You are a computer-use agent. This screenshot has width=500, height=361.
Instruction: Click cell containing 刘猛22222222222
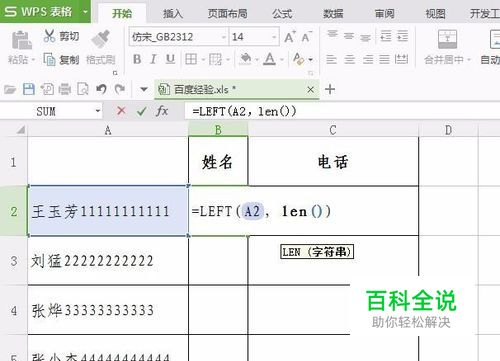(108, 261)
